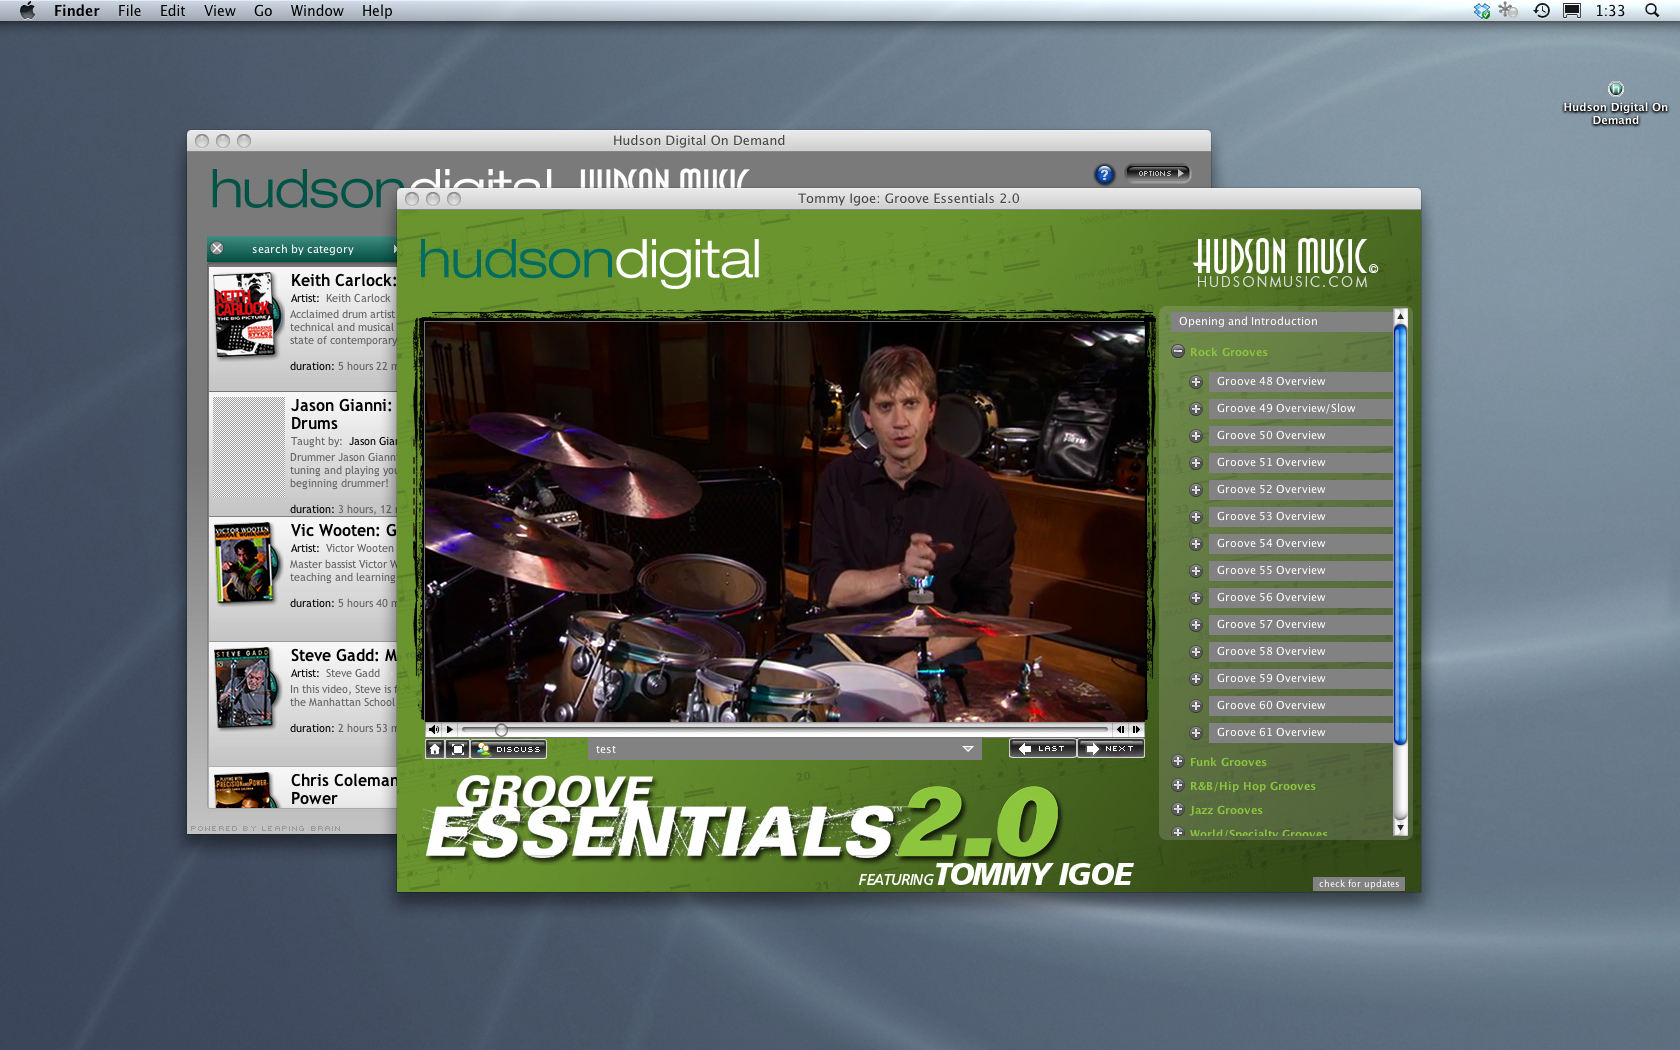Click the chapter list scroll-down arrow

pyautogui.click(x=1400, y=828)
